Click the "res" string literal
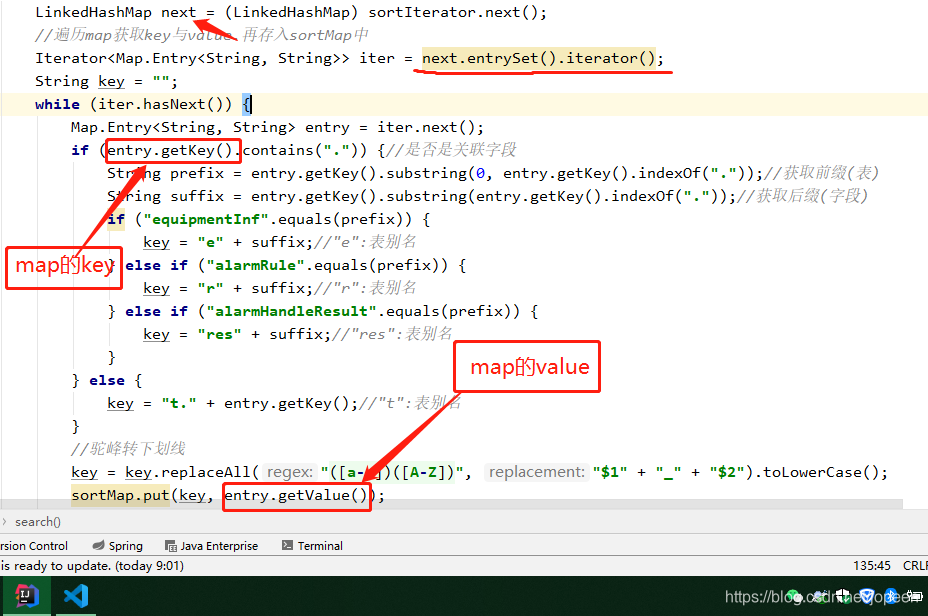This screenshot has height=616, width=928. 220,335
